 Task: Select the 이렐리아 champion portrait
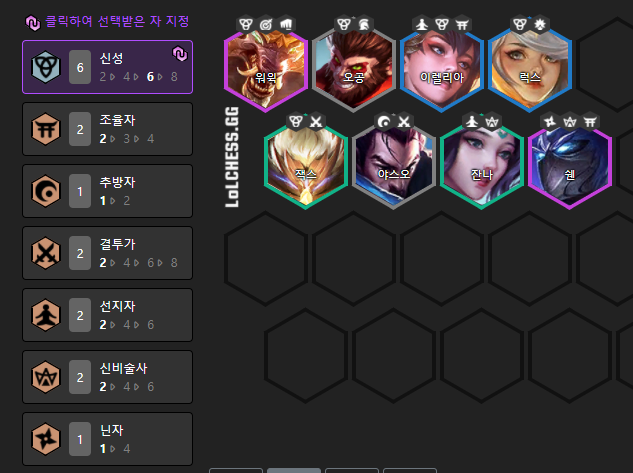(442, 67)
